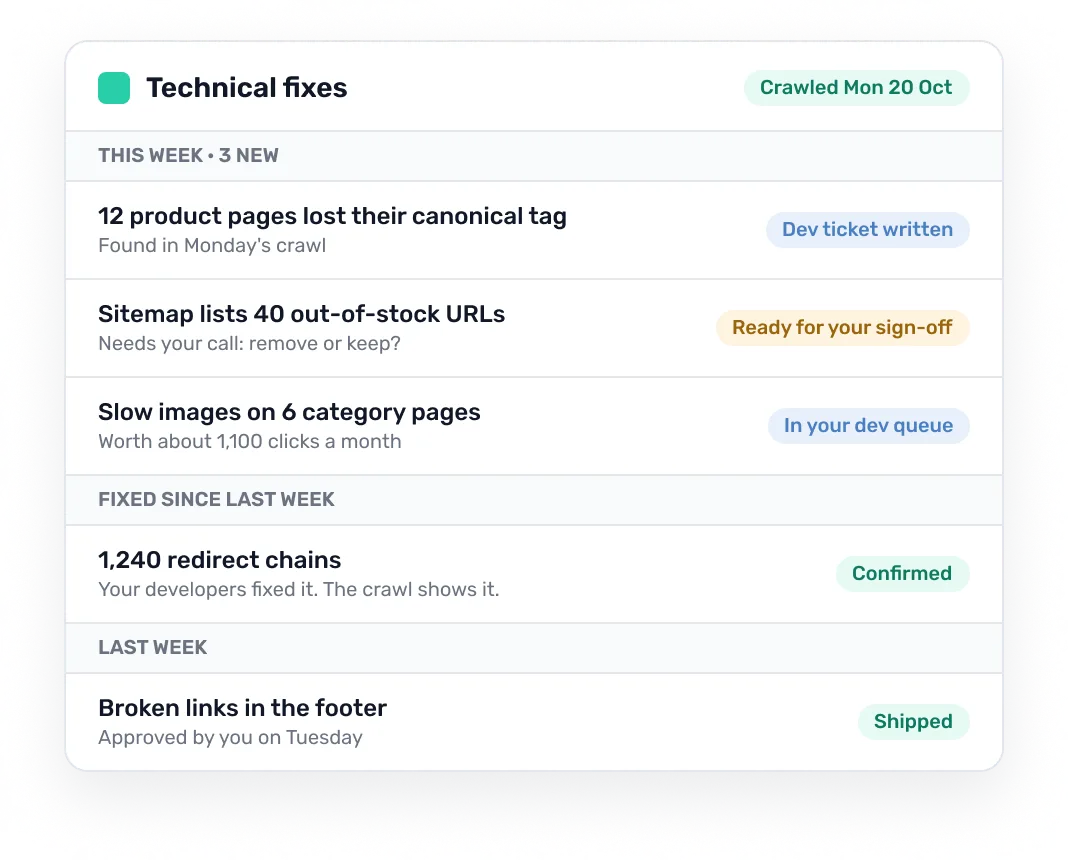Click the Technical fixes heading
The width and height of the screenshot is (1068, 860).
click(247, 88)
